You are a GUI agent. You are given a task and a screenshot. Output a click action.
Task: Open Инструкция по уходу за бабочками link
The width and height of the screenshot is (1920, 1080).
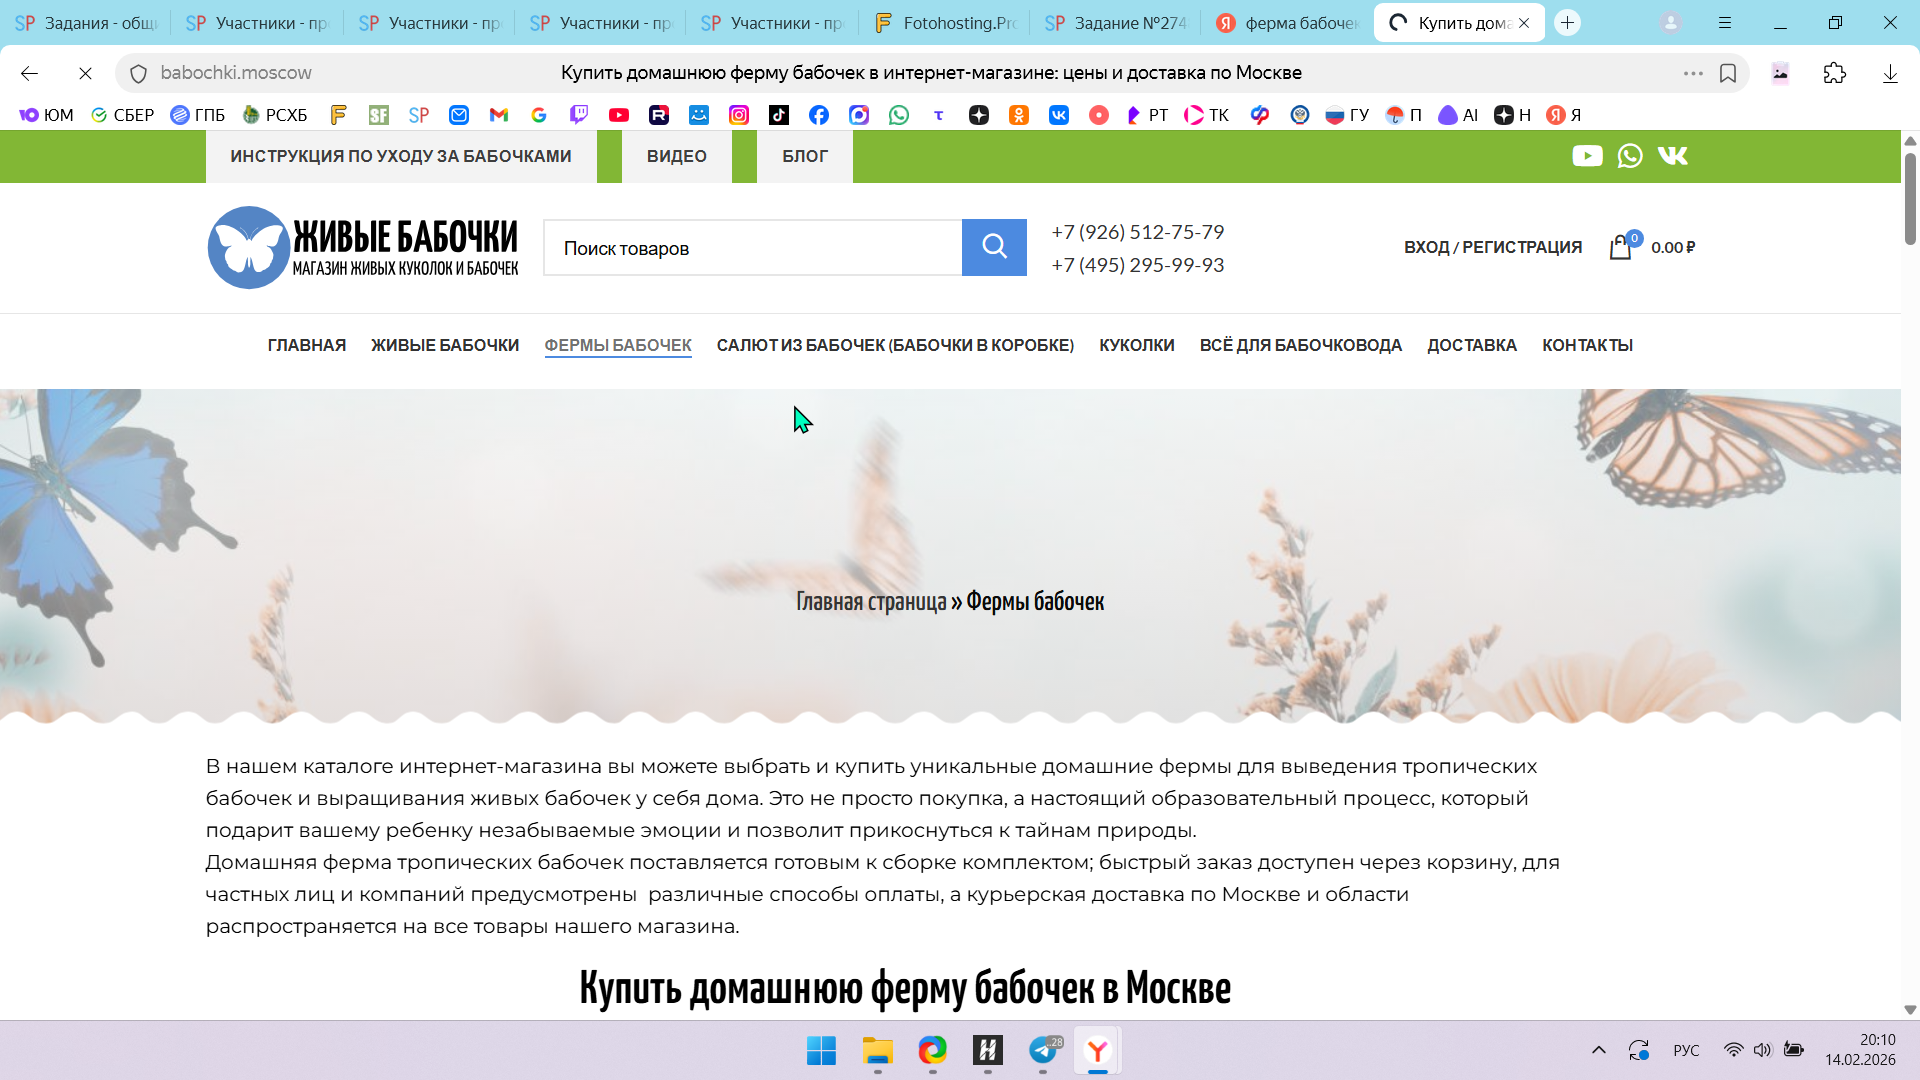(x=401, y=156)
